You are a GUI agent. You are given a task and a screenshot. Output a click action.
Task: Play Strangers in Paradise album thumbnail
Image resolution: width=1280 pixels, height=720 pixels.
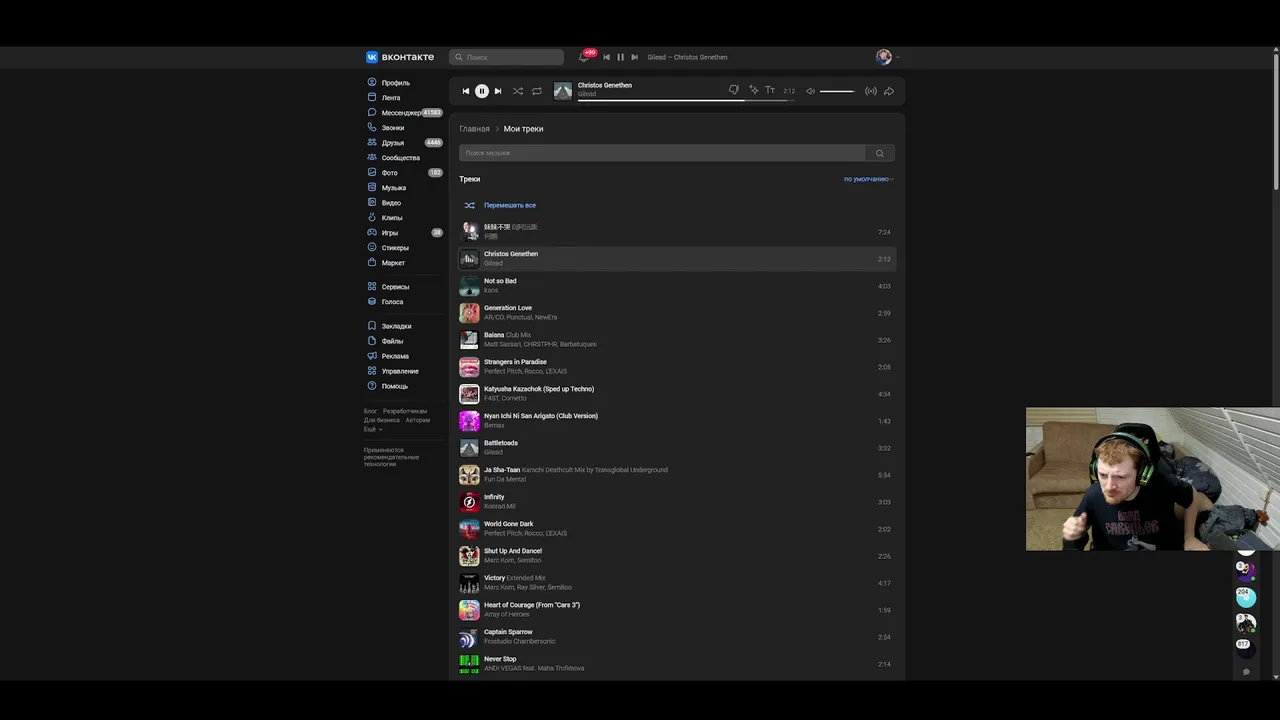click(469, 367)
